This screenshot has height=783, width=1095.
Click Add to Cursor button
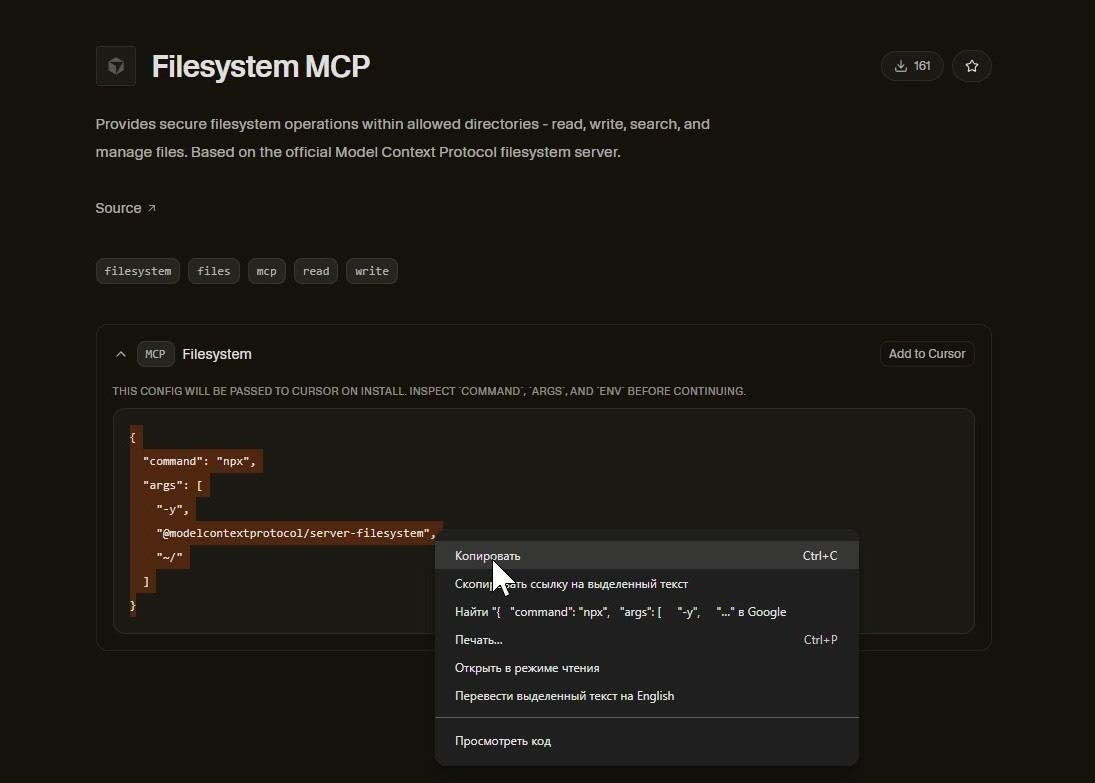[x=927, y=354]
